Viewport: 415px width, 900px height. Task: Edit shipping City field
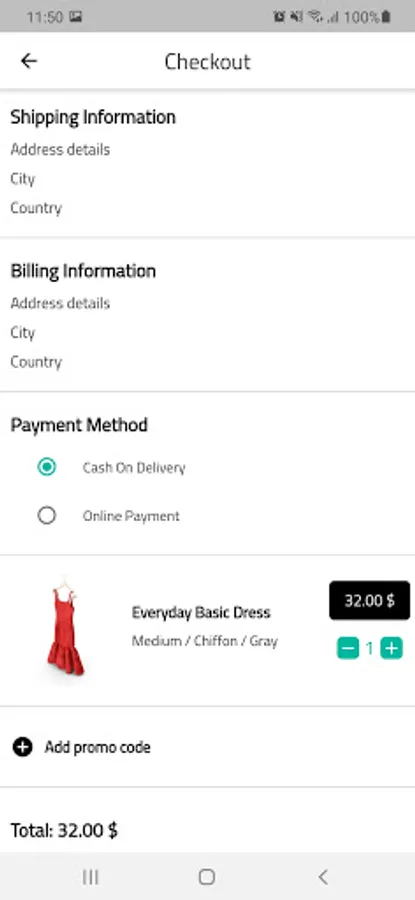point(23,179)
